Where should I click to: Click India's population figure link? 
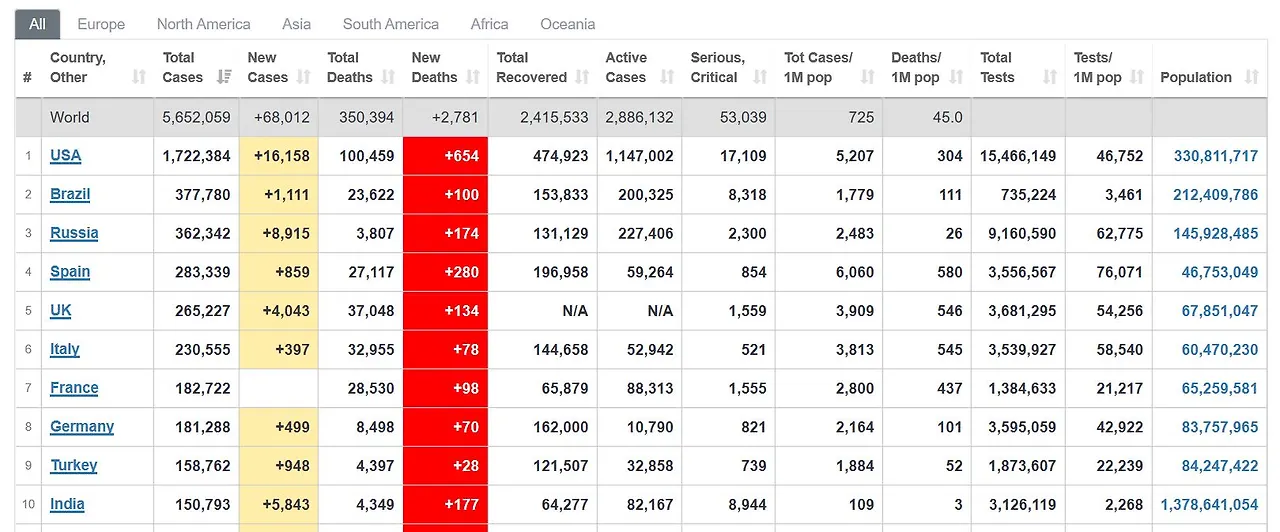tap(1210, 504)
